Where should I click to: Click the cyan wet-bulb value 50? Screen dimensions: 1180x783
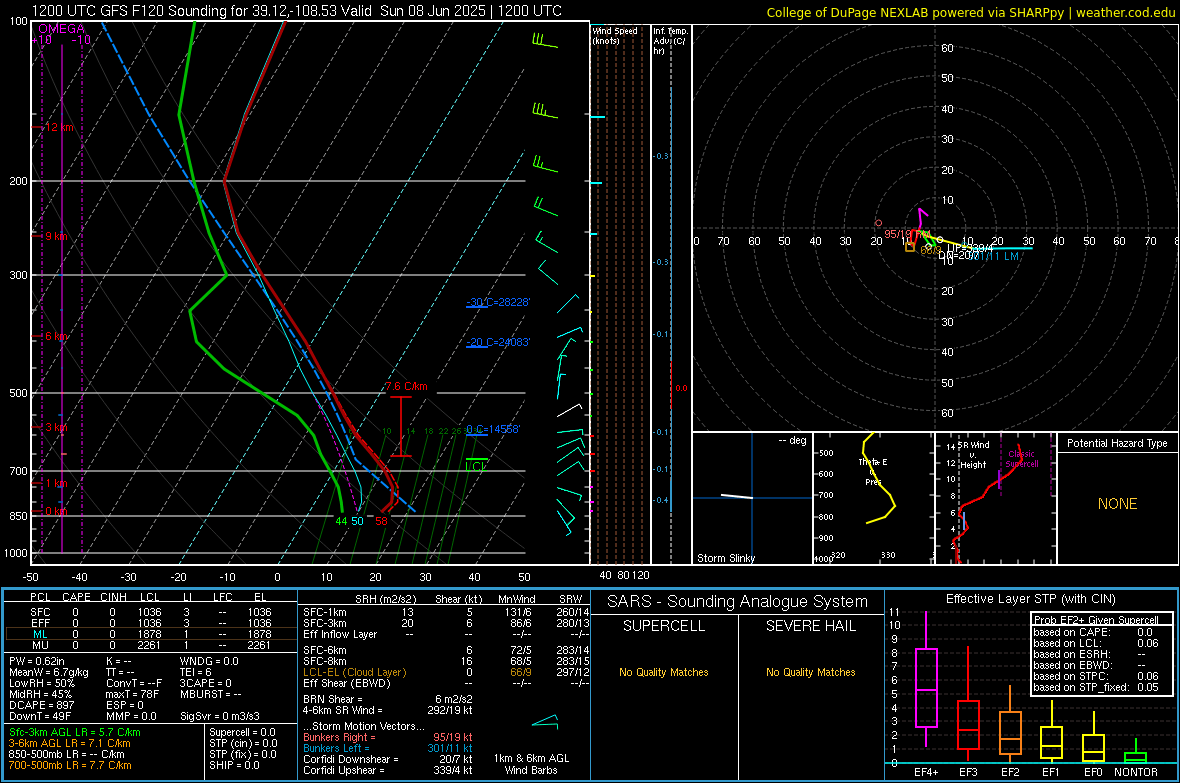tap(357, 521)
